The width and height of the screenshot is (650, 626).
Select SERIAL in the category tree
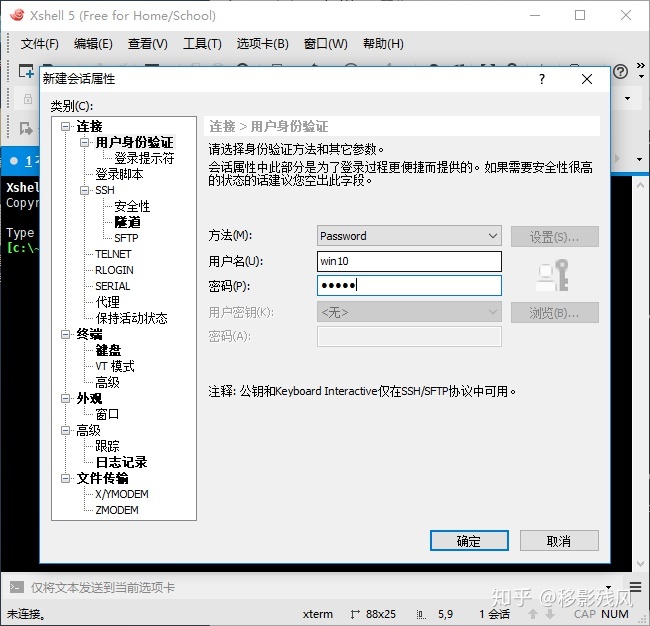113,286
